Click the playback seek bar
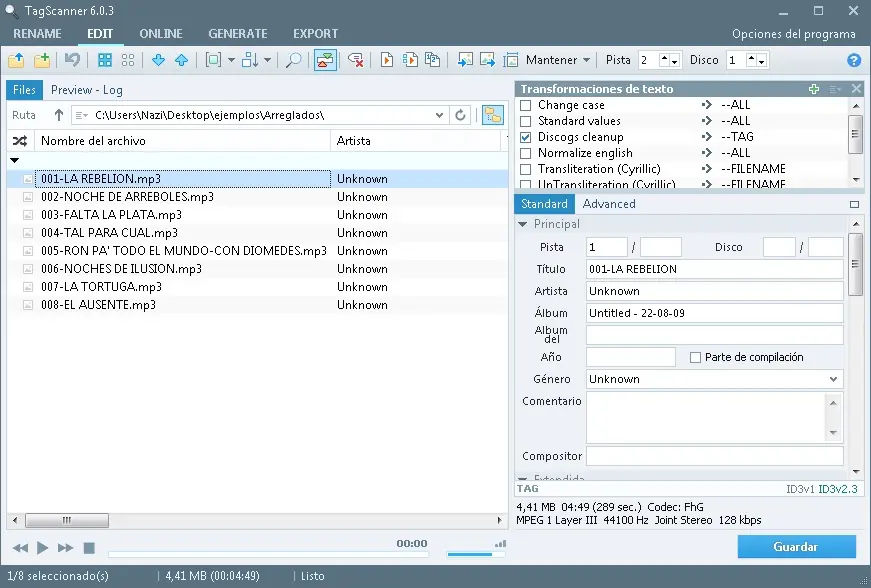Screen dimensions: 871x588 tap(268, 554)
